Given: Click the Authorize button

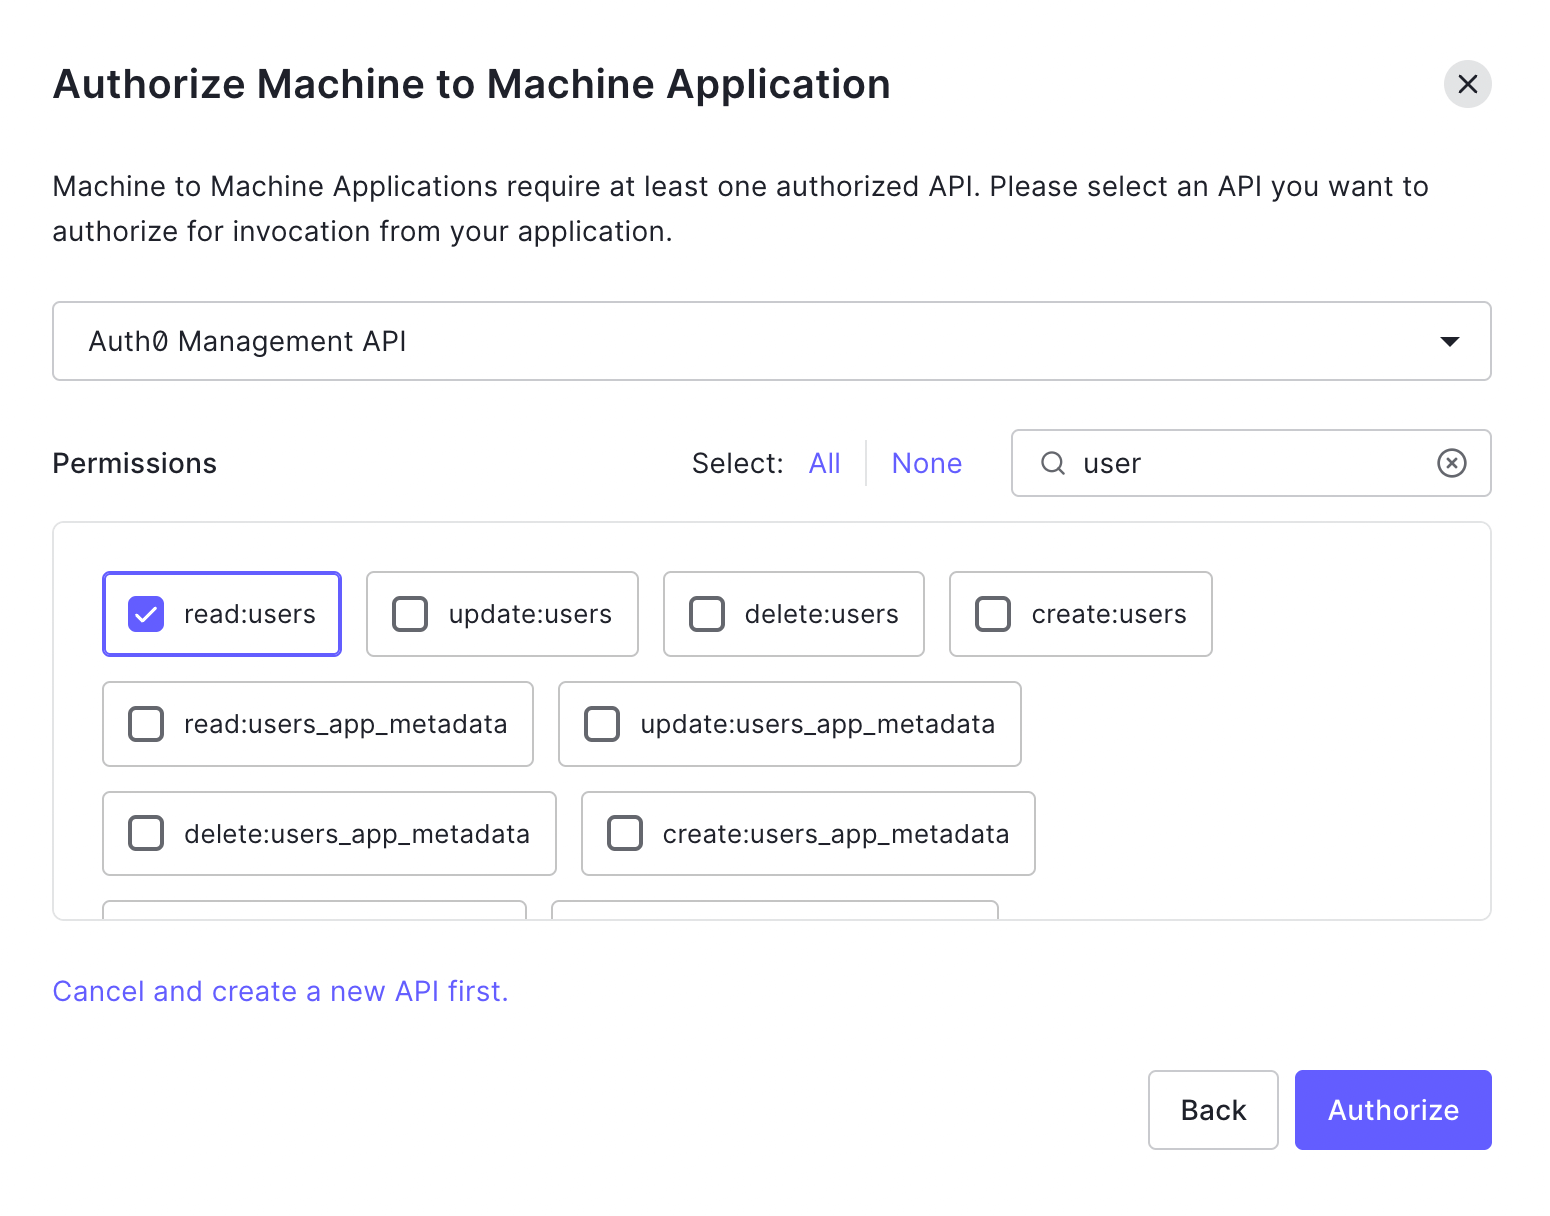Looking at the screenshot, I should click(1393, 1110).
